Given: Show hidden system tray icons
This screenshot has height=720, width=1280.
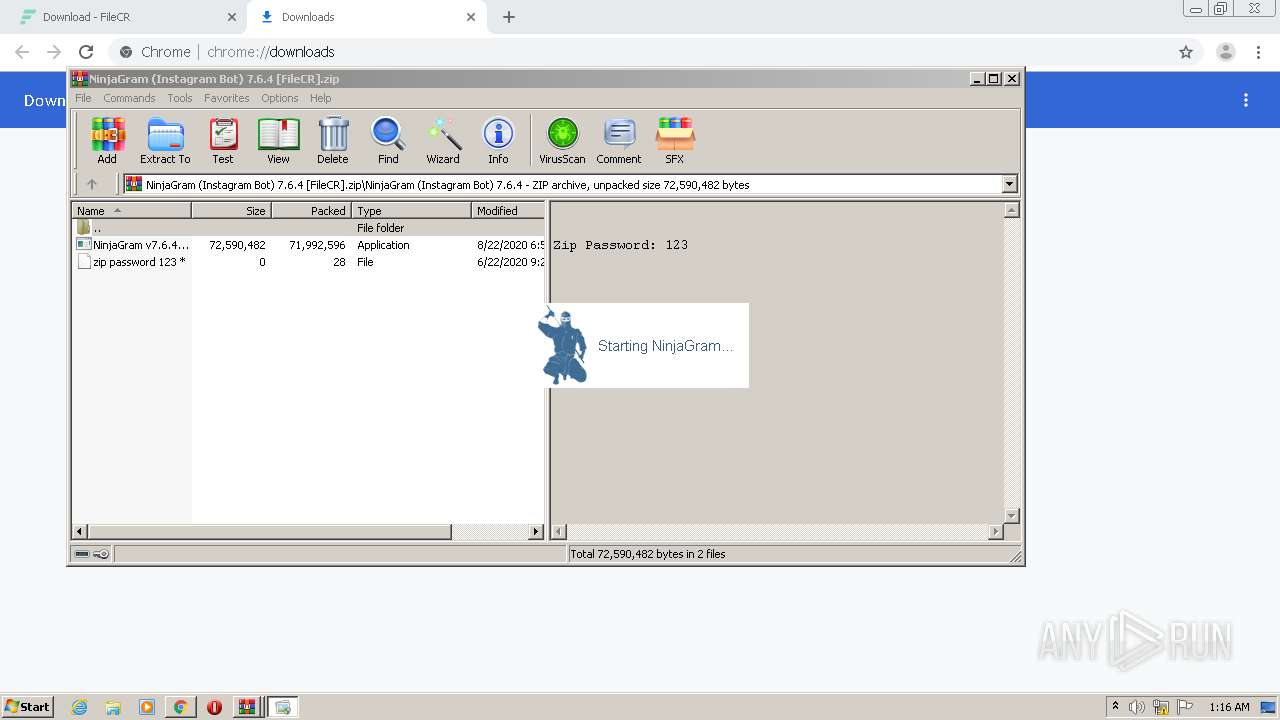Looking at the screenshot, I should (x=1115, y=707).
